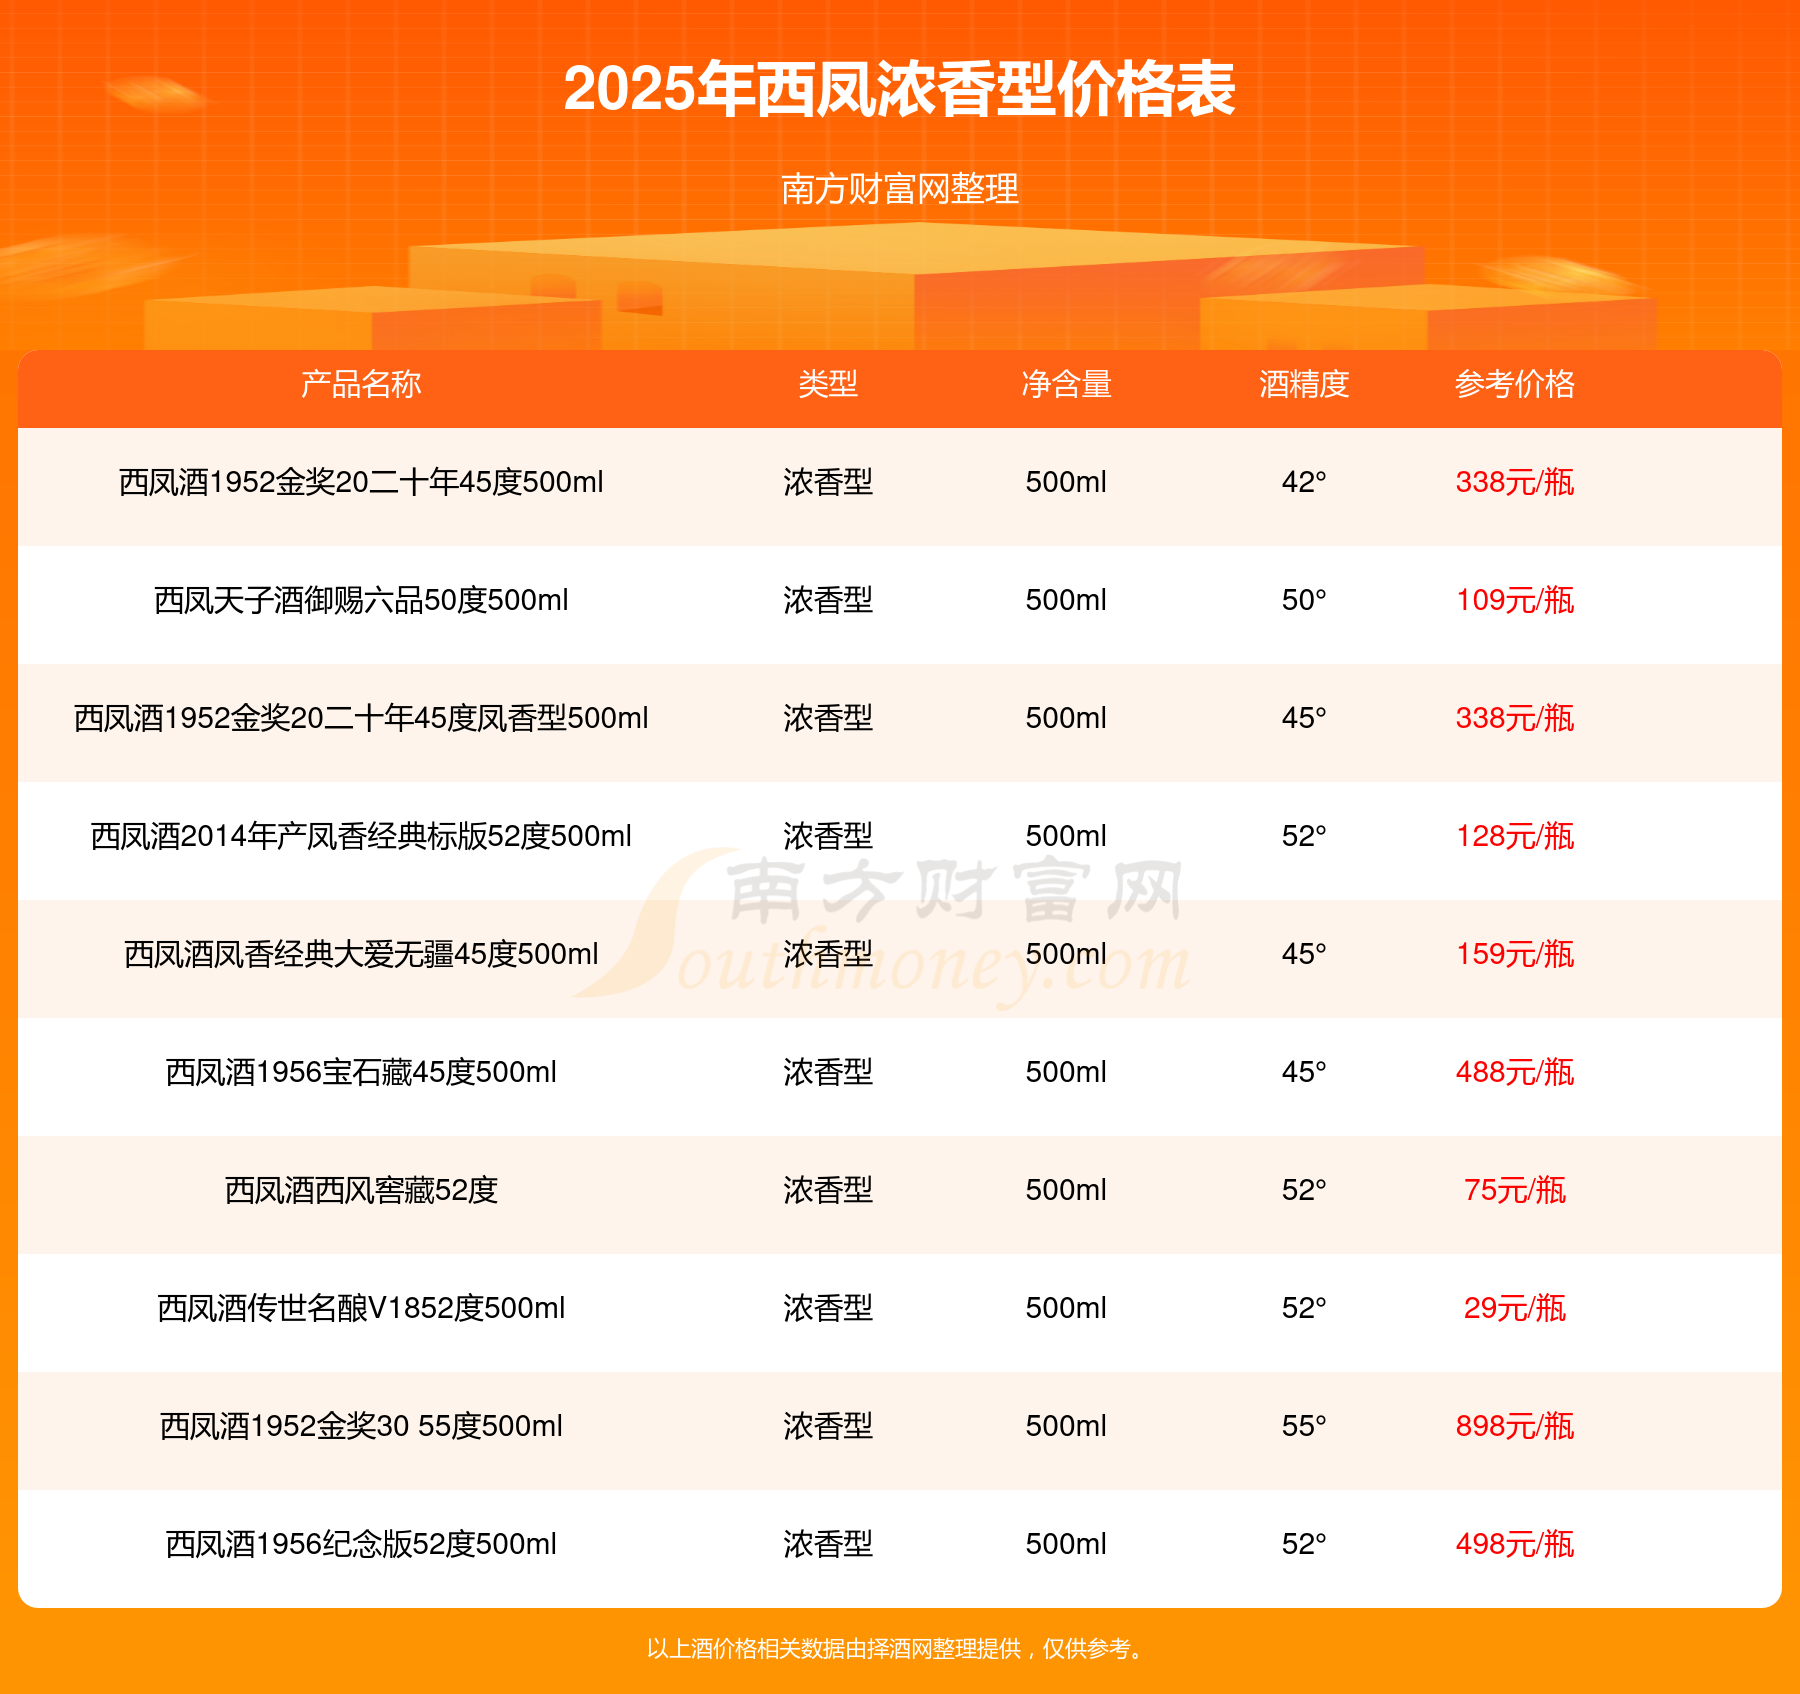The image size is (1800, 1694).
Task: Select "52°" in the 2014年产凤香经典标版 row
Action: point(1304,836)
